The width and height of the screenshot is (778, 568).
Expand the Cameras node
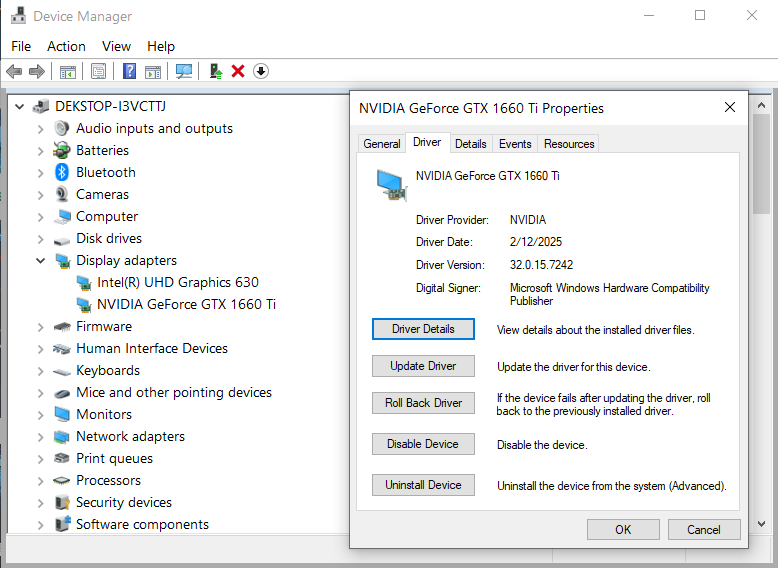coord(41,195)
